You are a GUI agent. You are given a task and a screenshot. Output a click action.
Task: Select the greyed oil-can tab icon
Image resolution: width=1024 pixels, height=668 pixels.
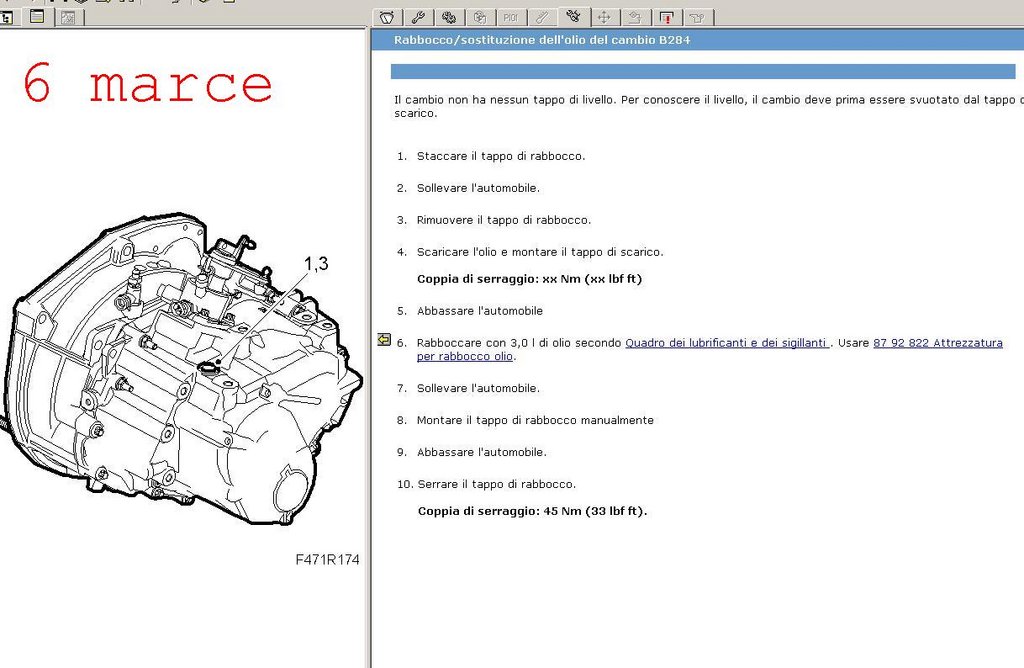point(697,18)
